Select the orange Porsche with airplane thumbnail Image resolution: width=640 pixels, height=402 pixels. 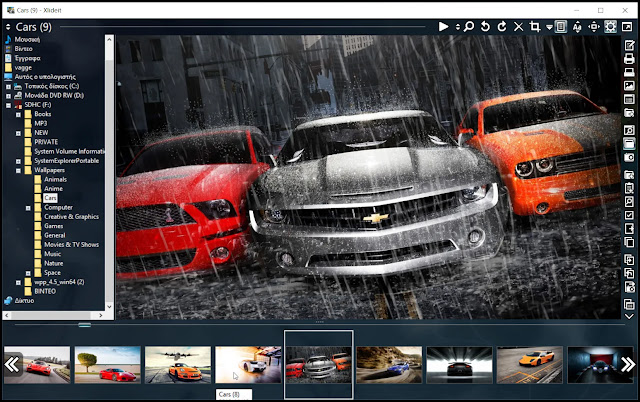pyautogui.click(x=178, y=364)
